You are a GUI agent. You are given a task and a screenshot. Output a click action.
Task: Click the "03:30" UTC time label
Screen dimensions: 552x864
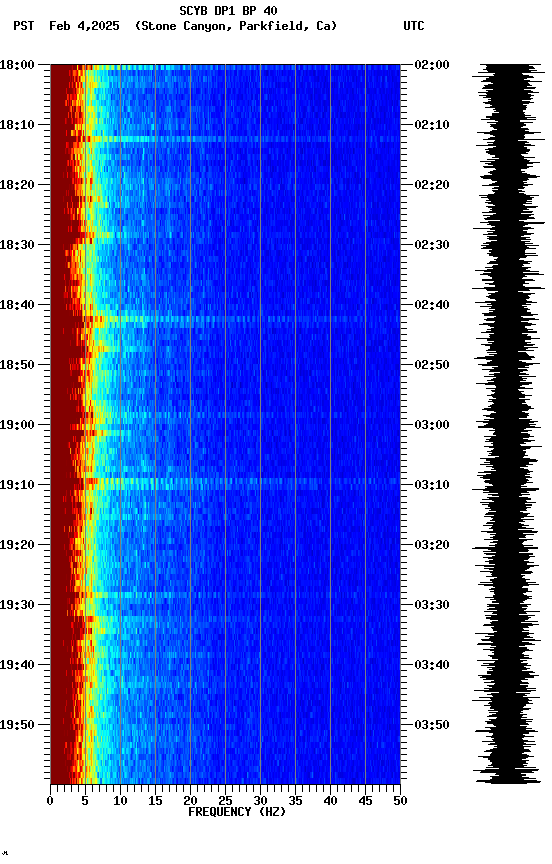(432, 605)
